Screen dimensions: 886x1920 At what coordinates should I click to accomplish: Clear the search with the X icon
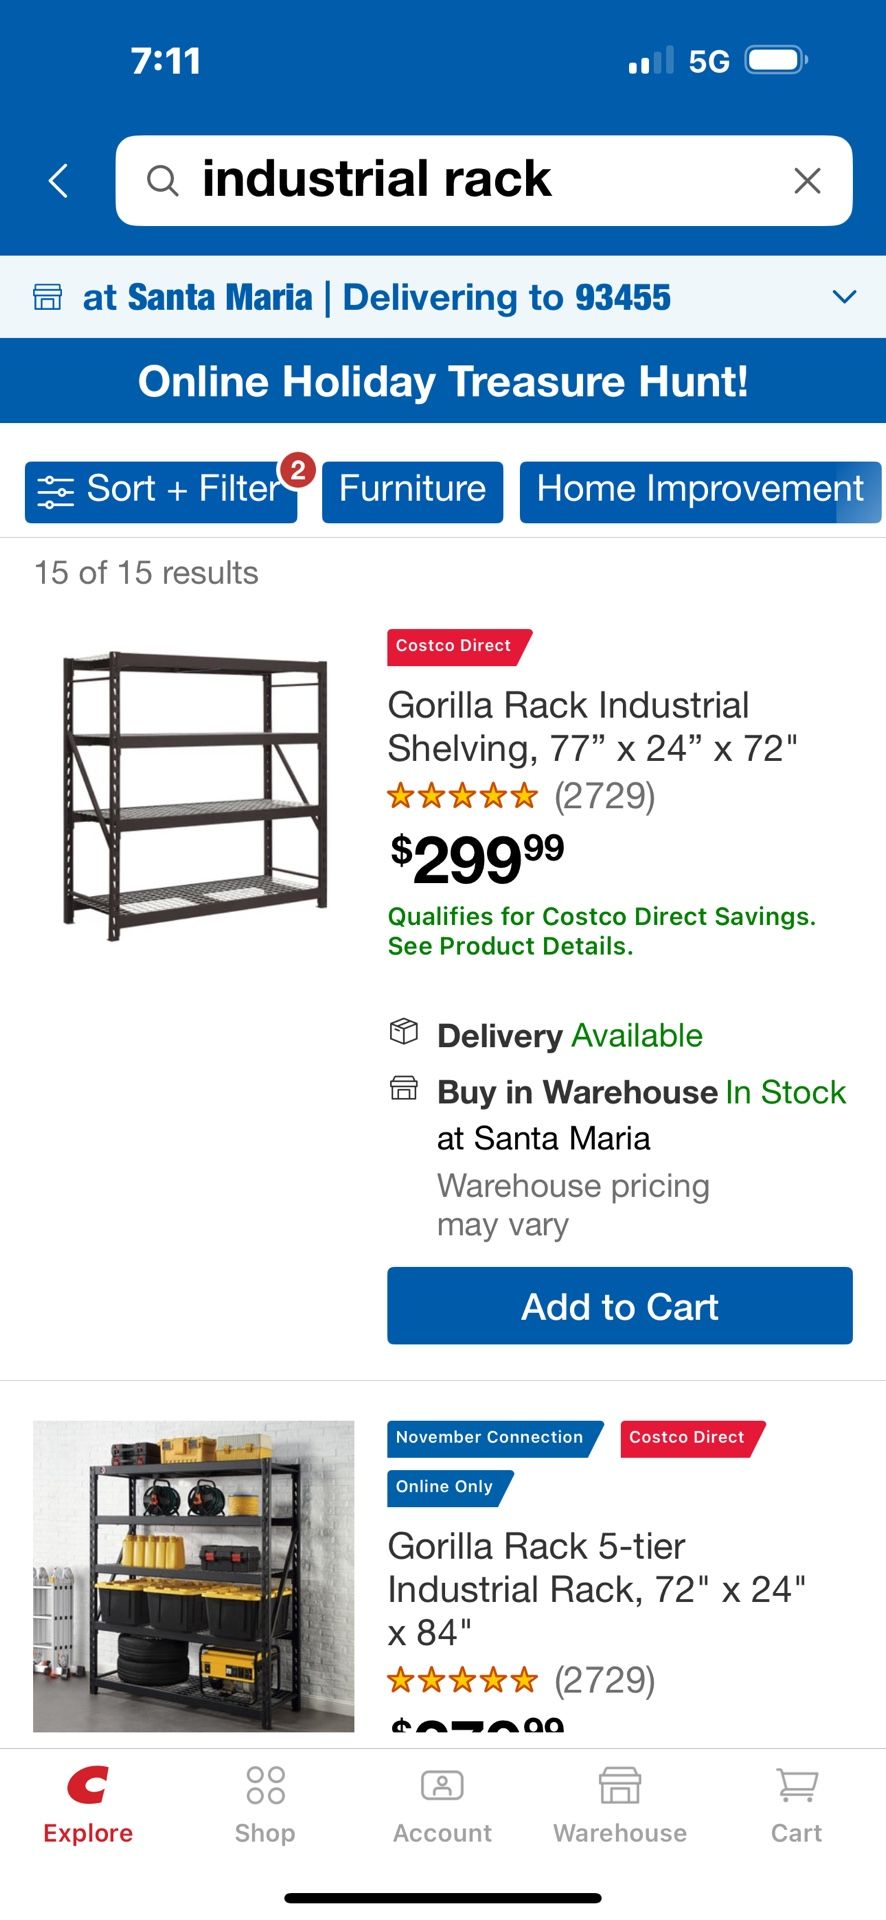point(806,180)
